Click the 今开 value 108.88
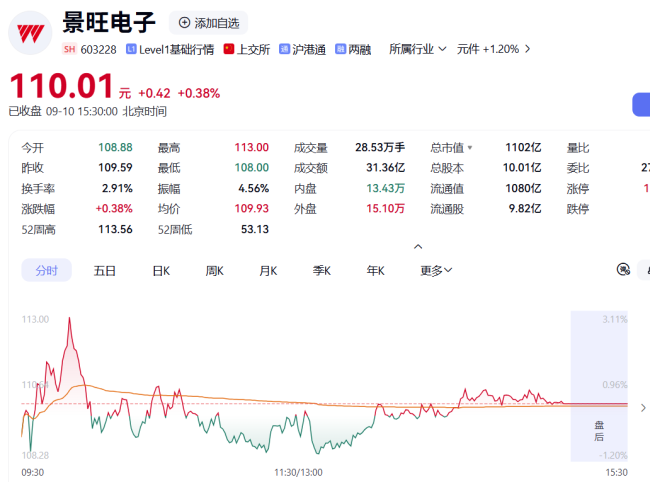650x482 pixels. pyautogui.click(x=115, y=148)
